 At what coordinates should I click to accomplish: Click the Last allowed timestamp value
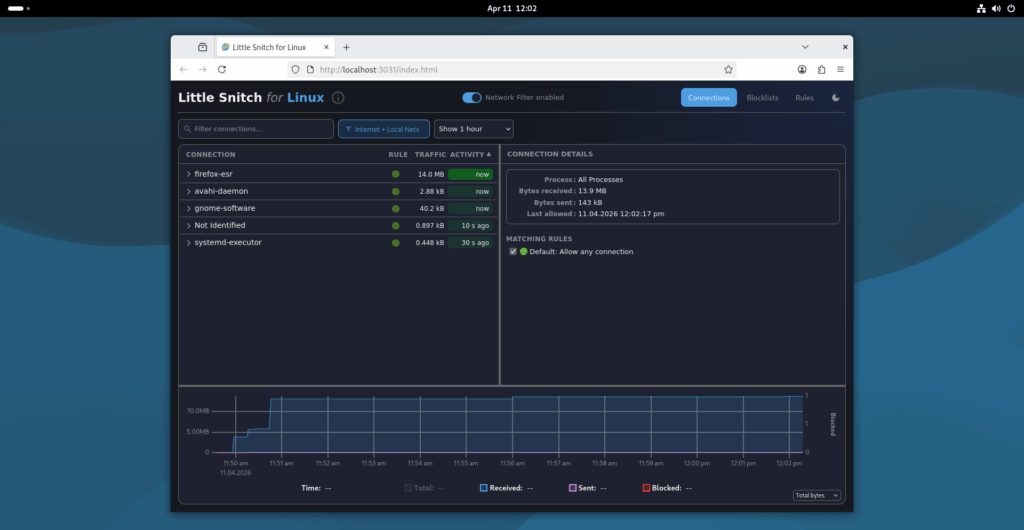[621, 213]
